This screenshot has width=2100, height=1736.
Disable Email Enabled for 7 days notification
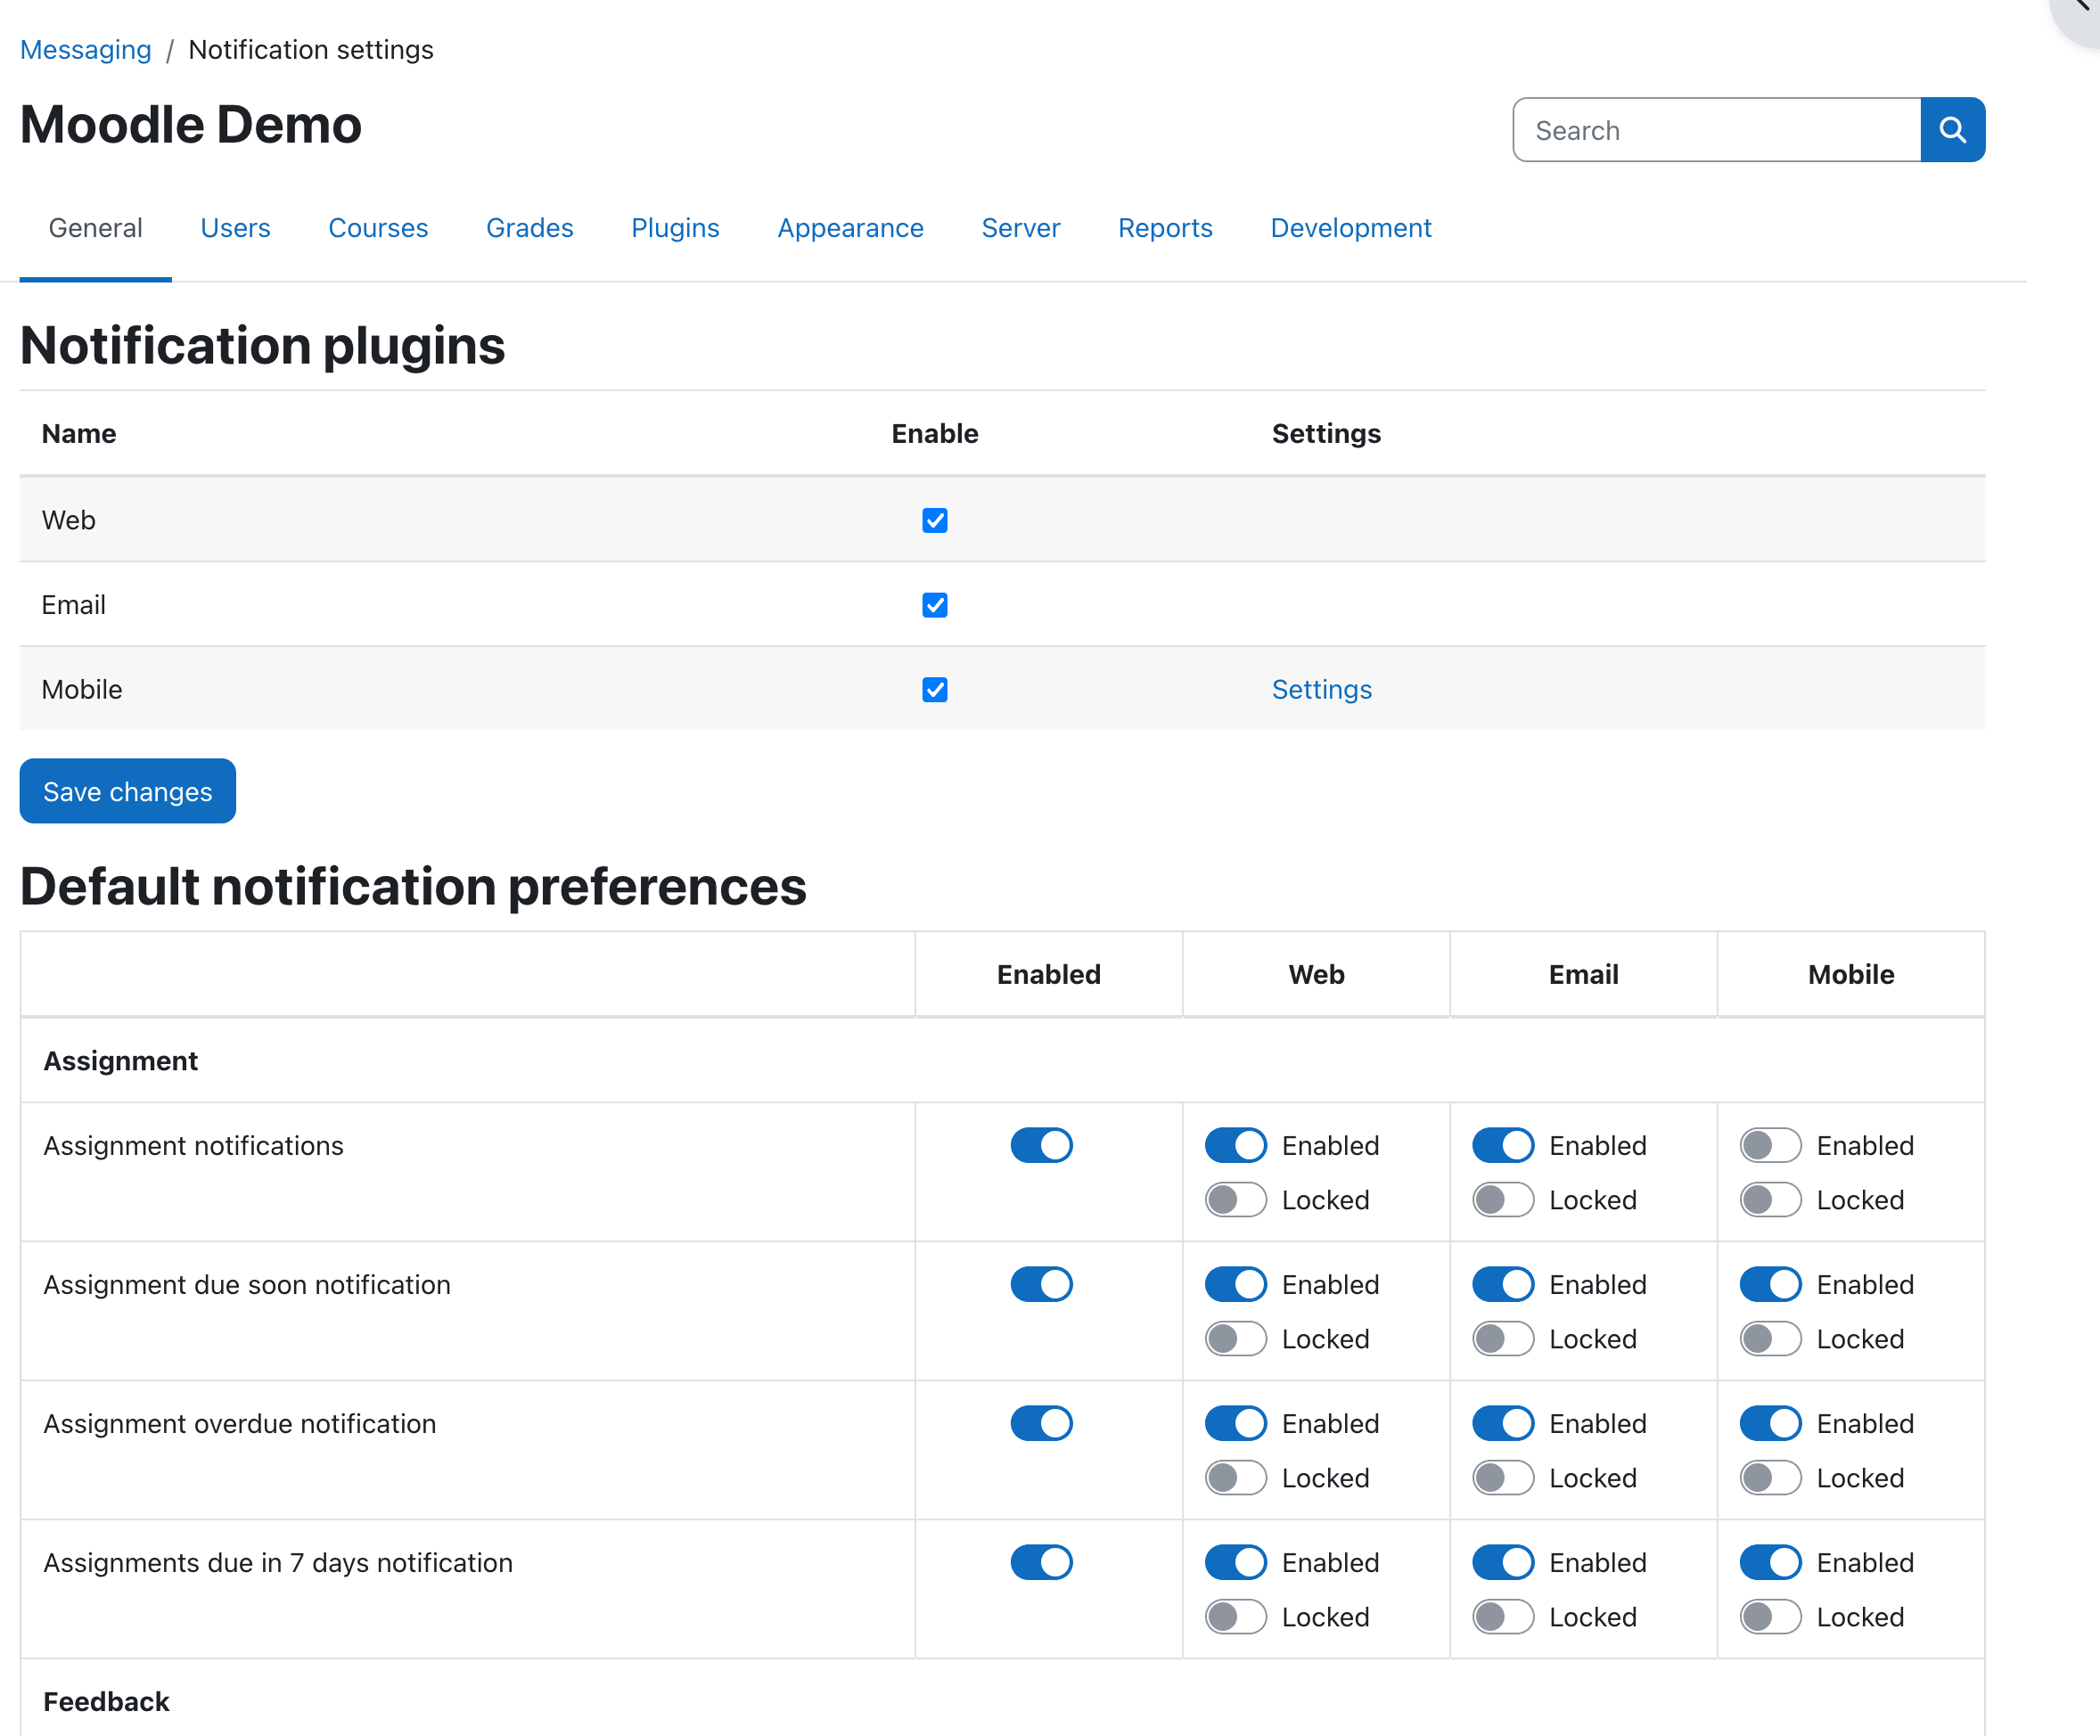tap(1503, 1562)
